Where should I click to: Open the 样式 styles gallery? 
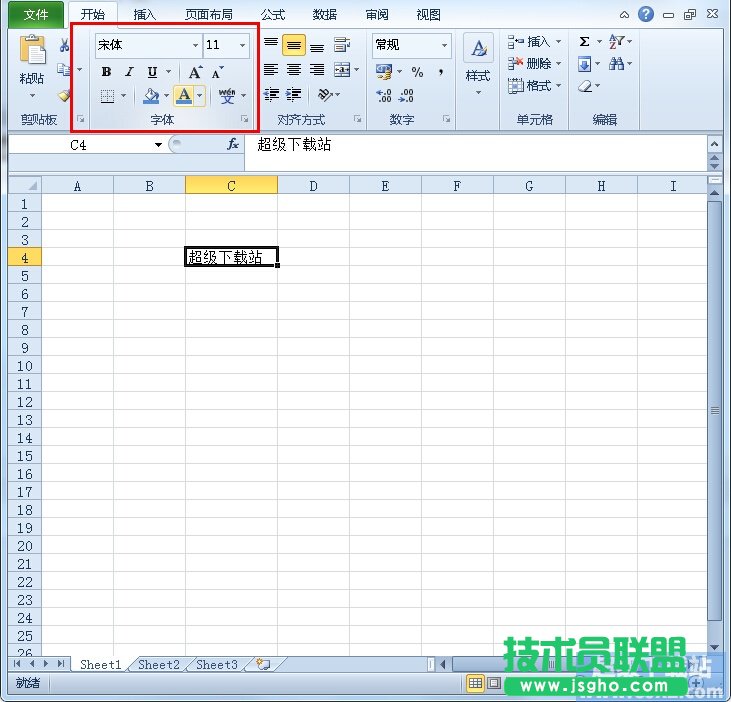[x=478, y=63]
